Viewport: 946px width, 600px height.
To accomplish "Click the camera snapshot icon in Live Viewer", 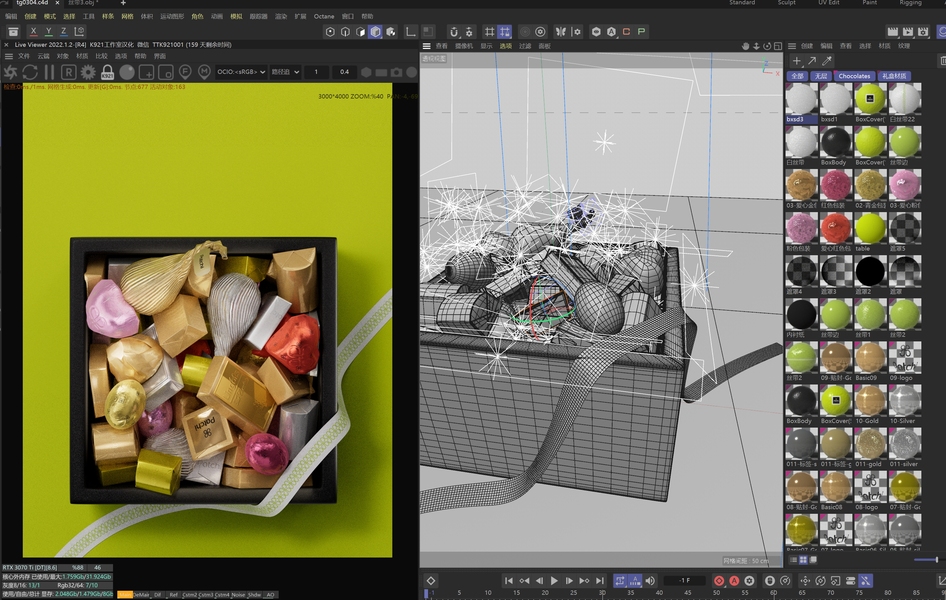I will coord(396,72).
